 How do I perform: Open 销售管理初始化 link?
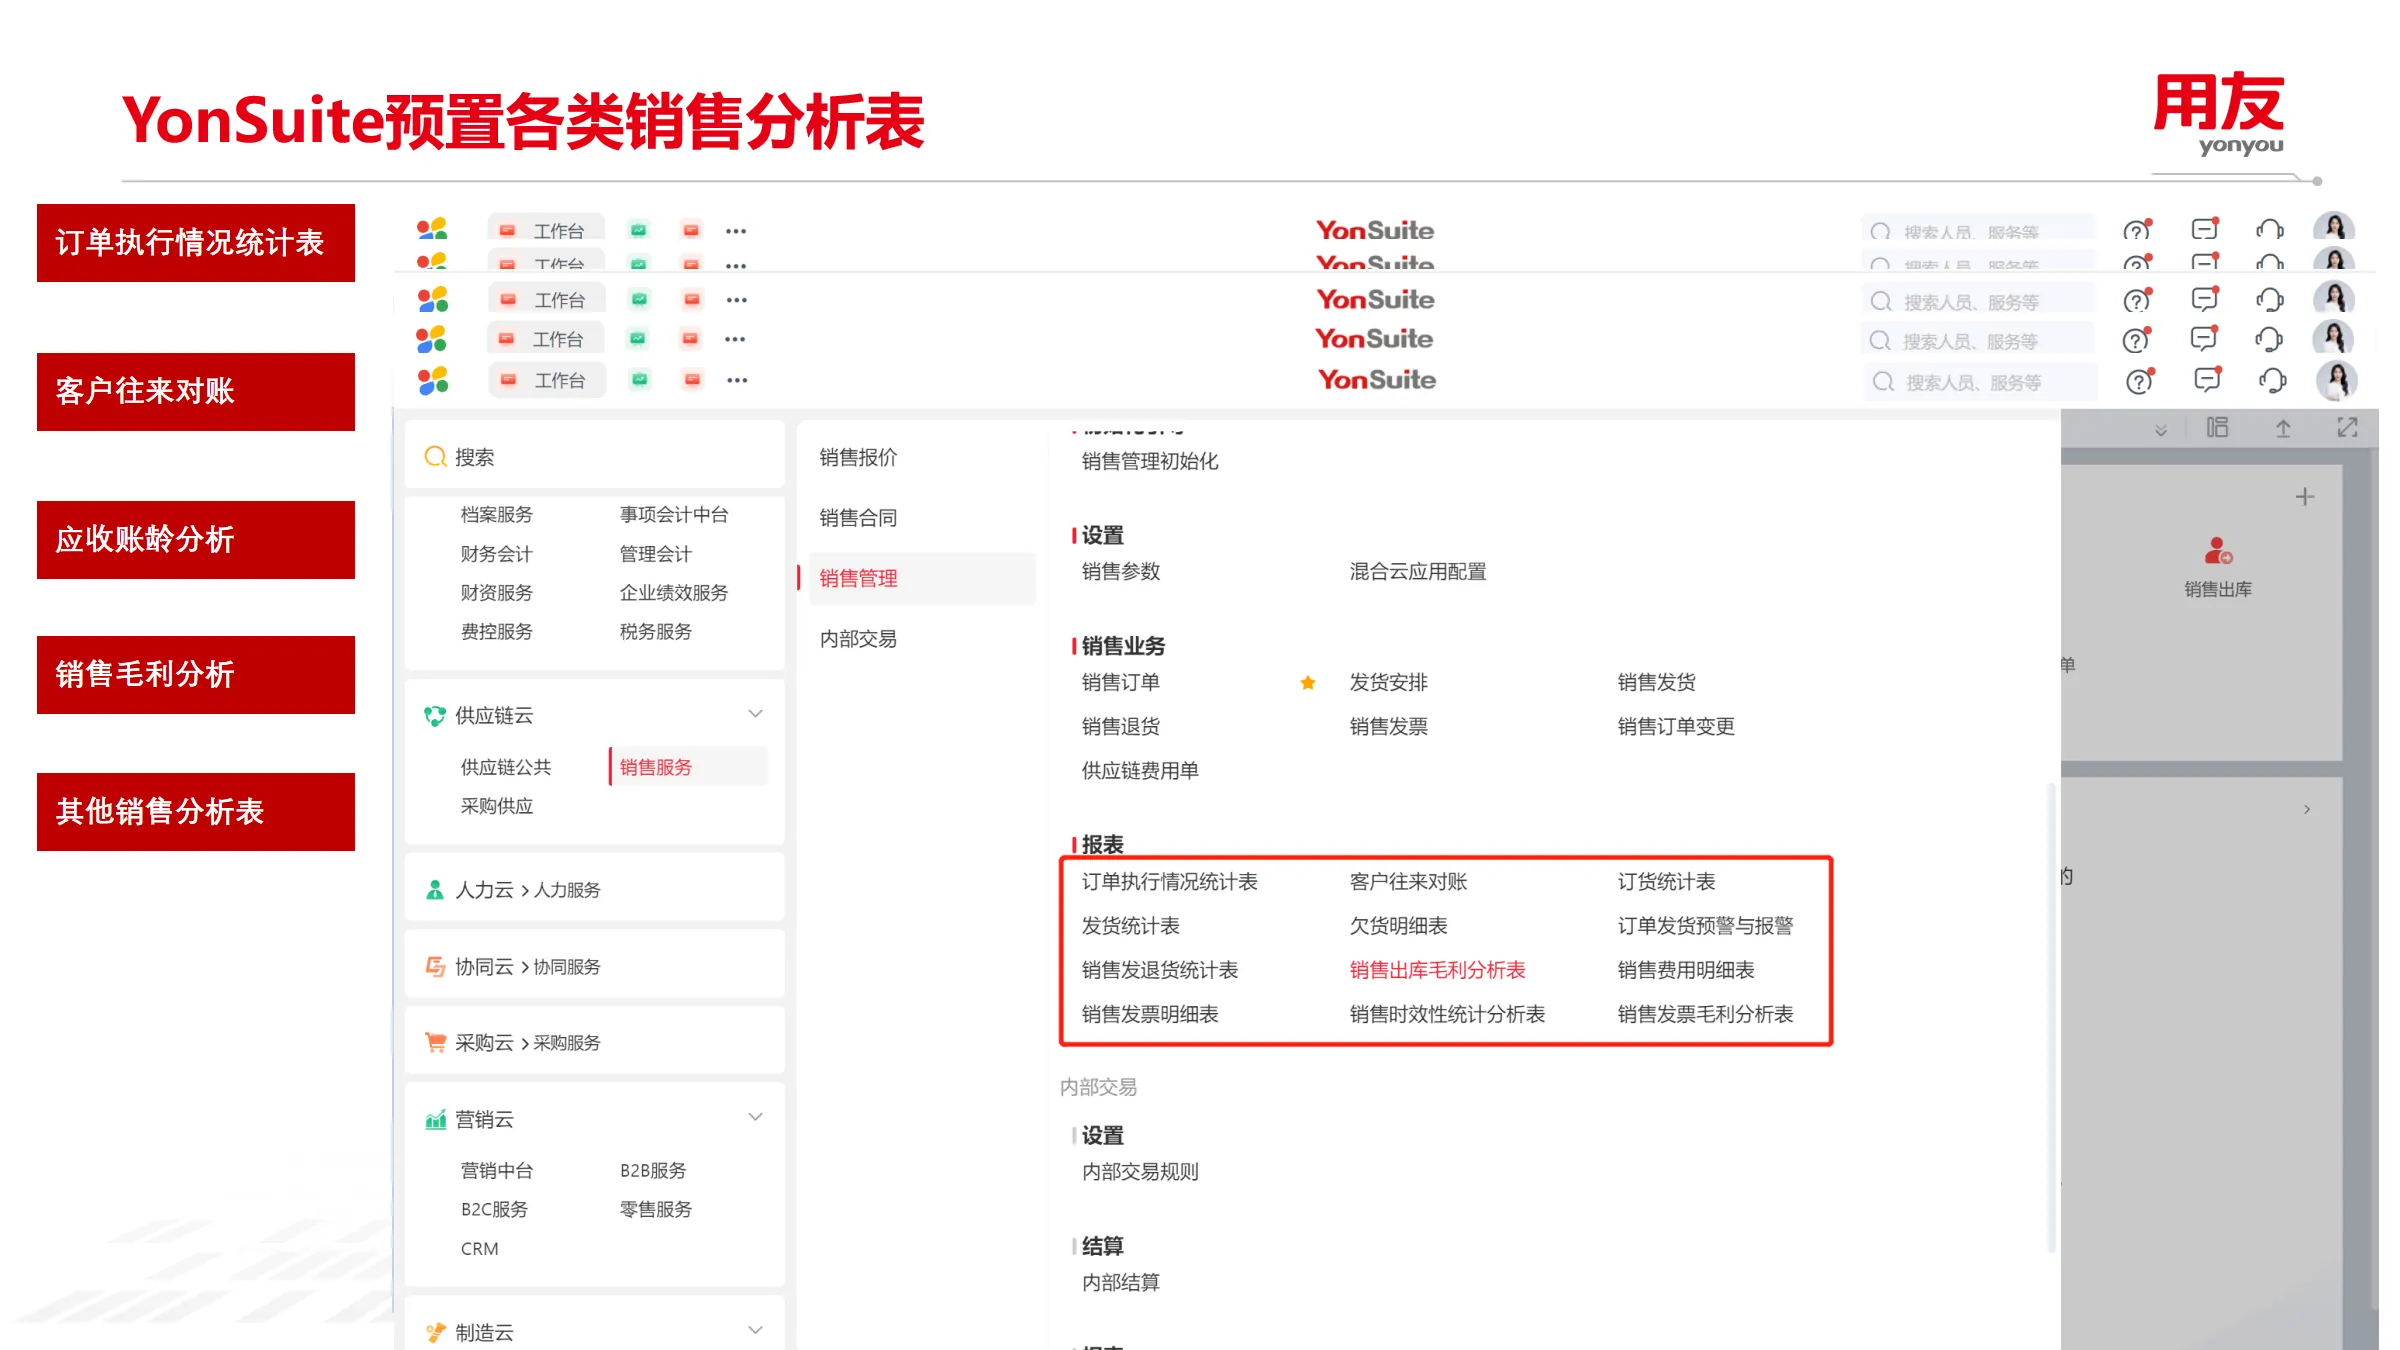click(1150, 461)
